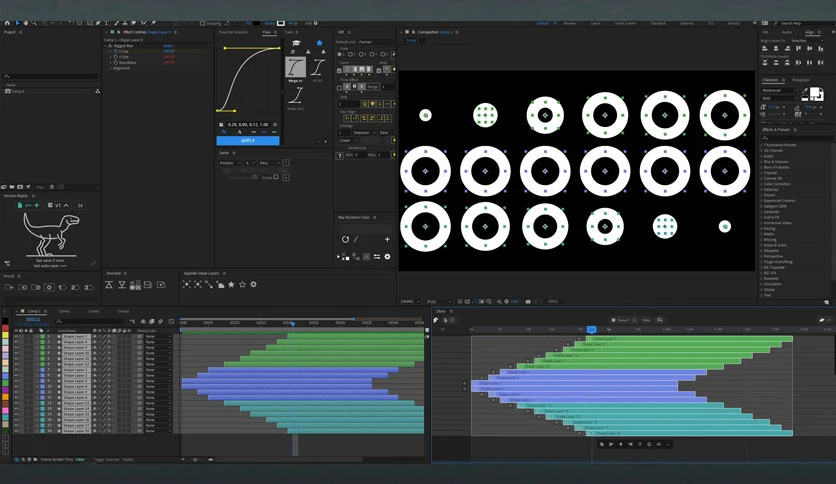Toggle visibility eye of the first timeline layer
This screenshot has width=836, height=484.
click(x=16, y=336)
